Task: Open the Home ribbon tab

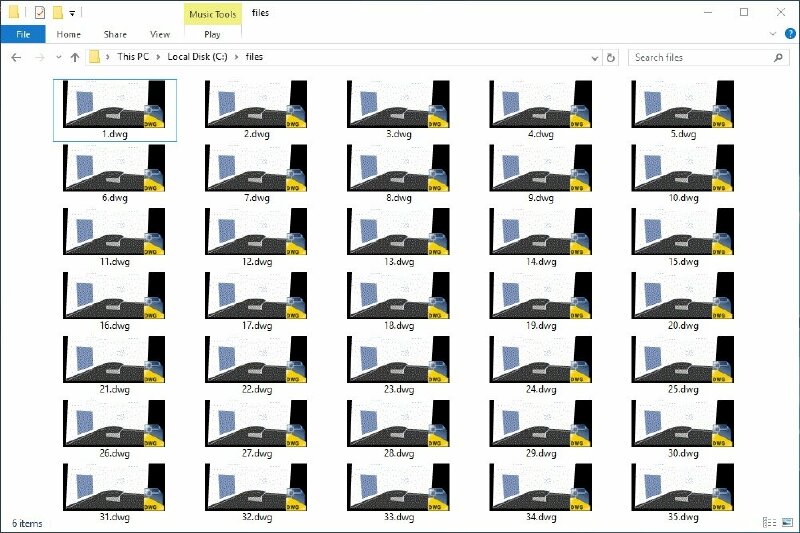Action: (68, 34)
